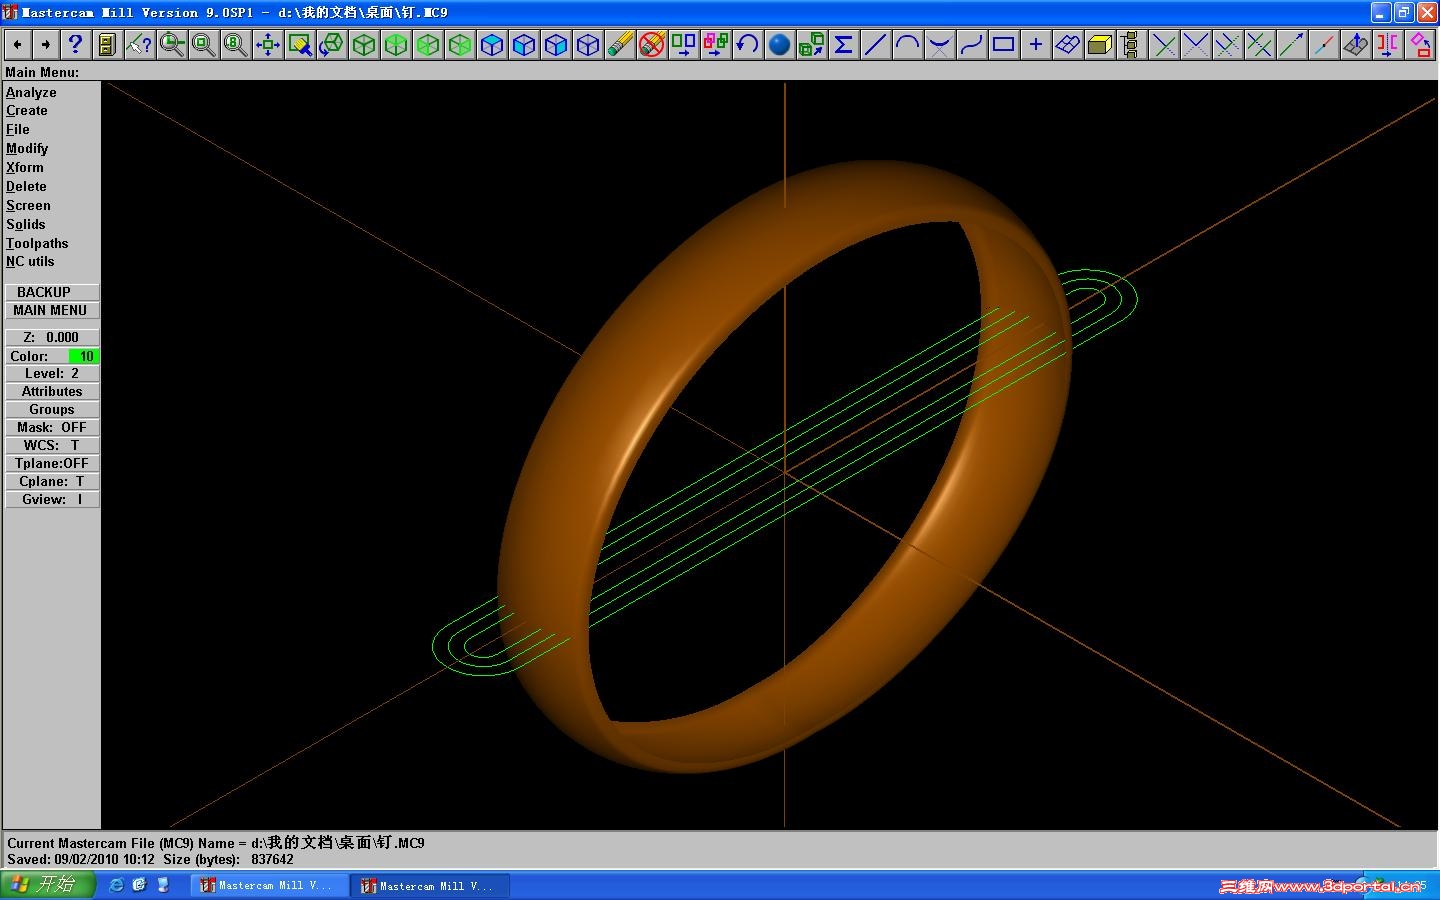Image resolution: width=1440 pixels, height=900 pixels.
Task: Click the Extend green arrow line icon
Action: (1291, 44)
